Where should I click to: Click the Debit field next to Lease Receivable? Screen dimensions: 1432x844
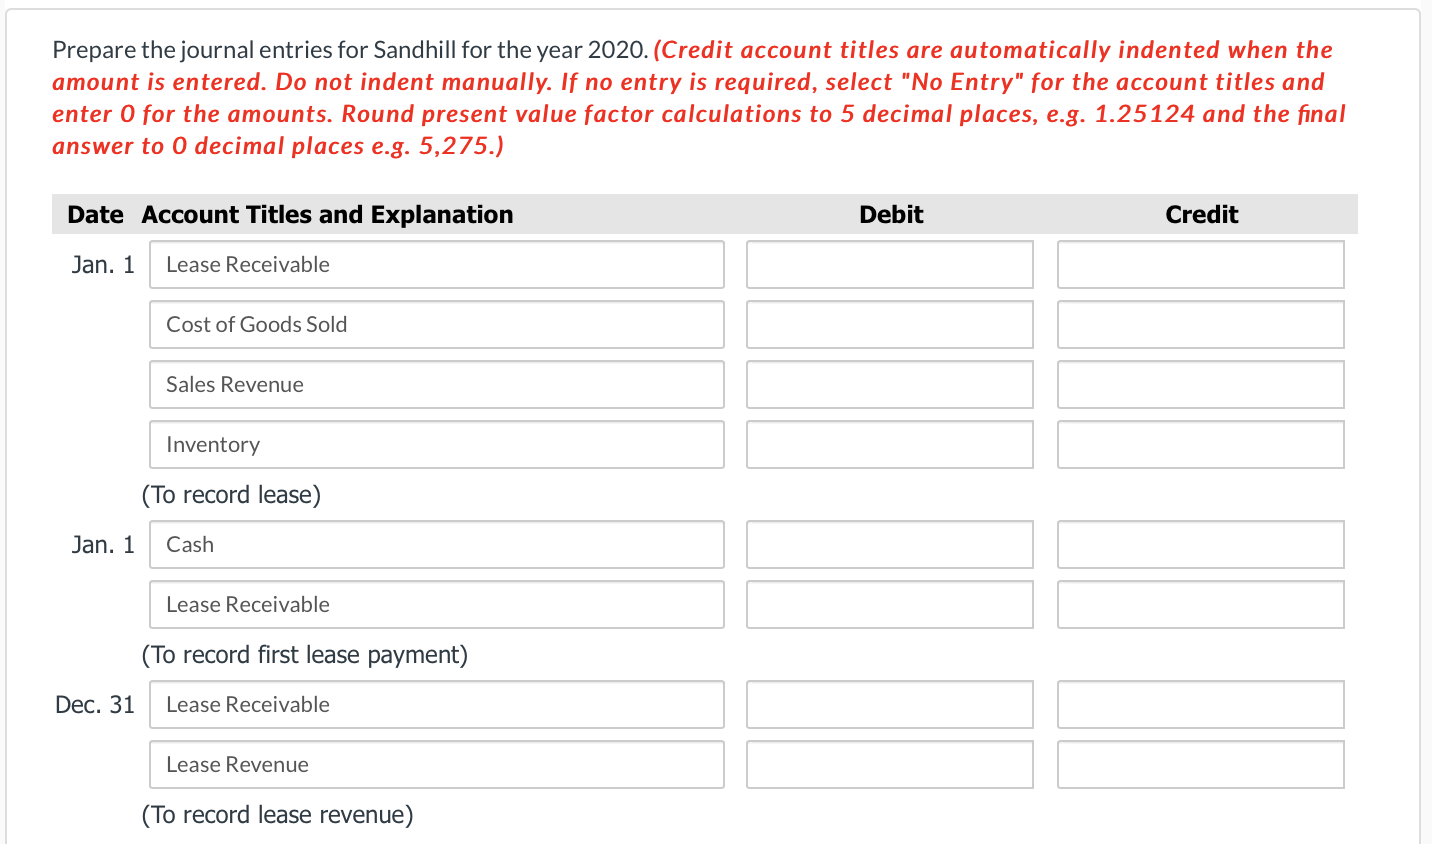[889, 264]
